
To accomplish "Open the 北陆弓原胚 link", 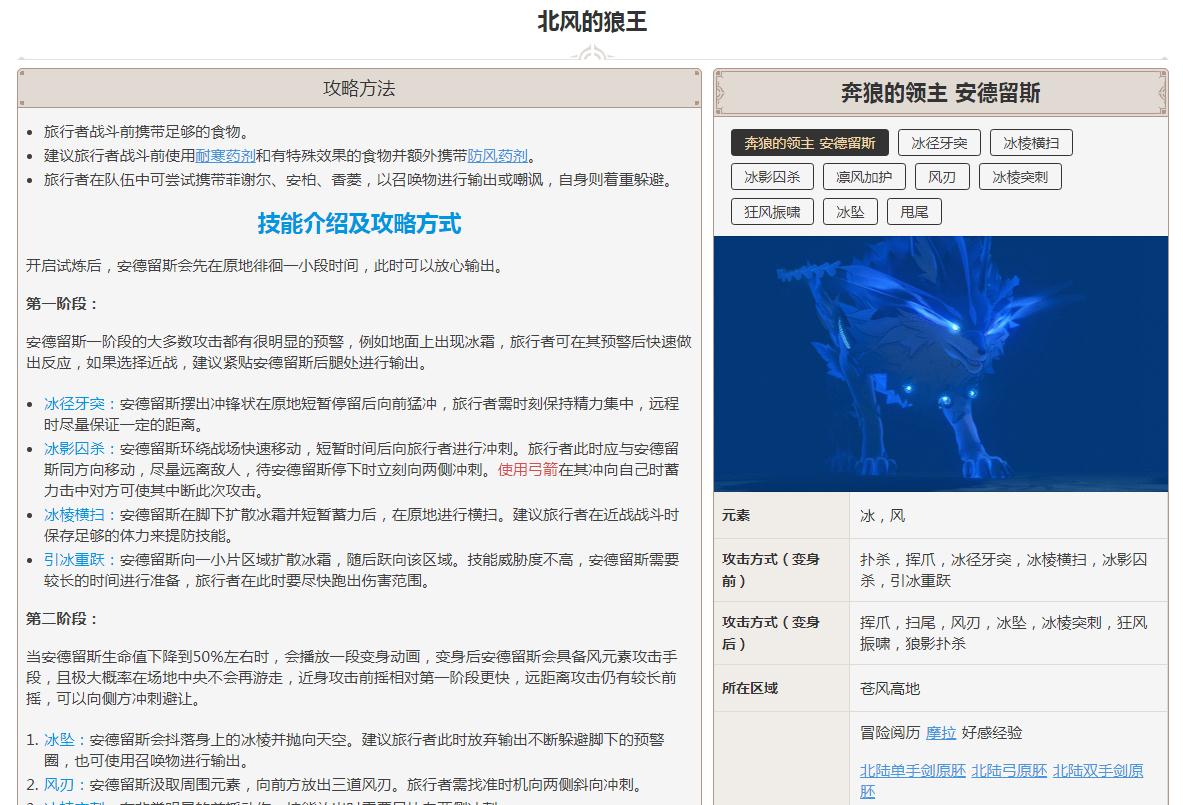I will point(1009,770).
